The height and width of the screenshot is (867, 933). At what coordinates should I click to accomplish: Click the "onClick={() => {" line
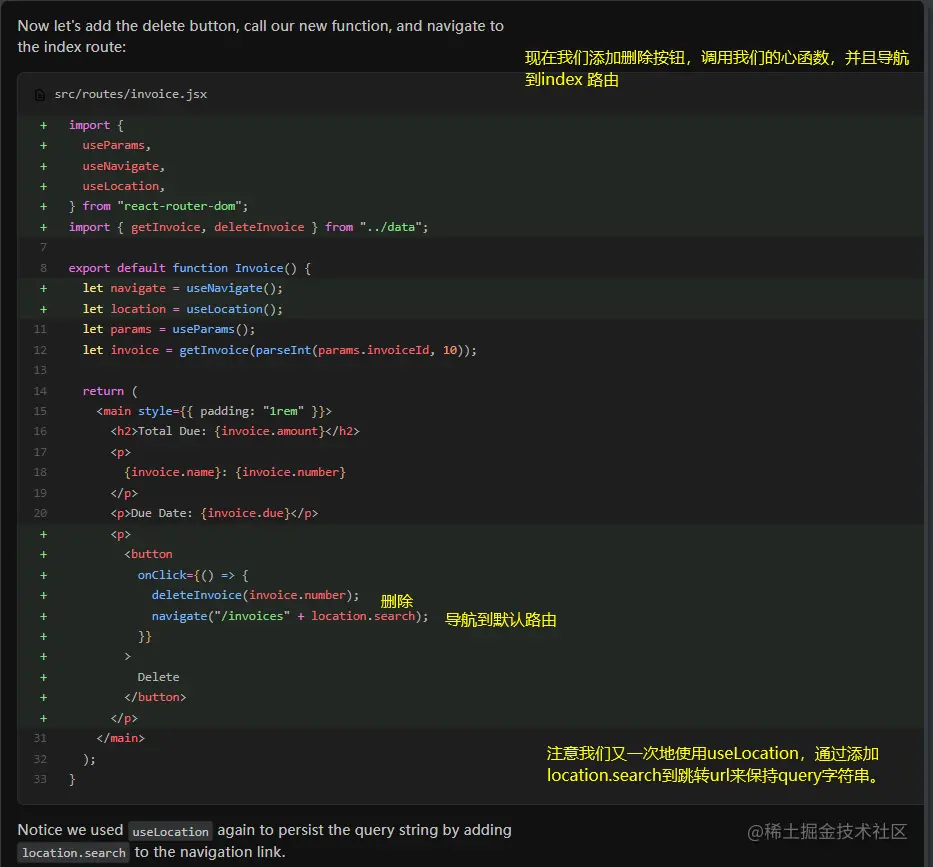point(193,575)
